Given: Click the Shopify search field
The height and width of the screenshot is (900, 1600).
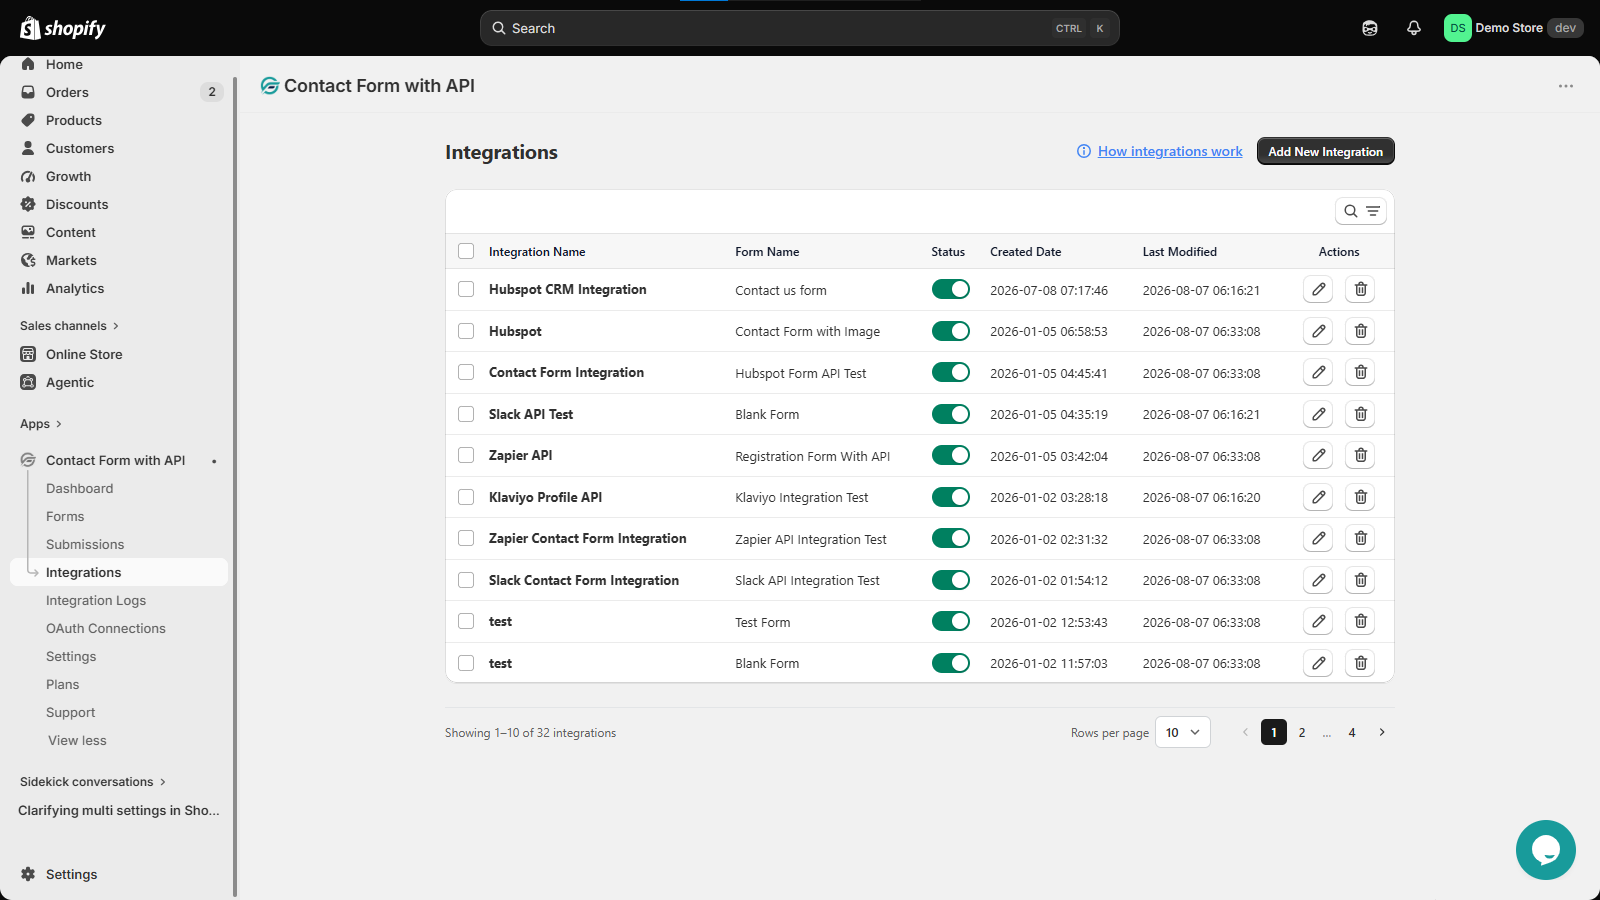Looking at the screenshot, I should pos(799,28).
